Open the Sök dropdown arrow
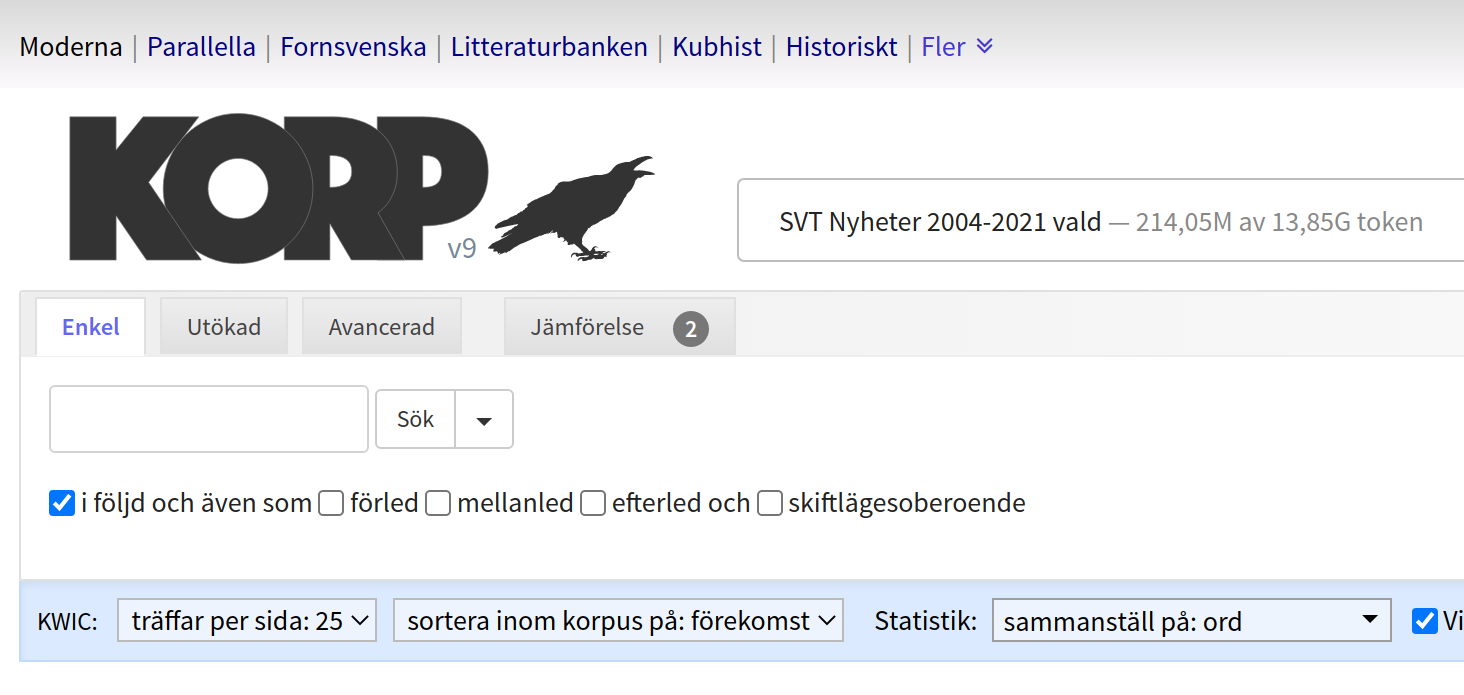Viewport: 1464px width, 695px height. (484, 419)
